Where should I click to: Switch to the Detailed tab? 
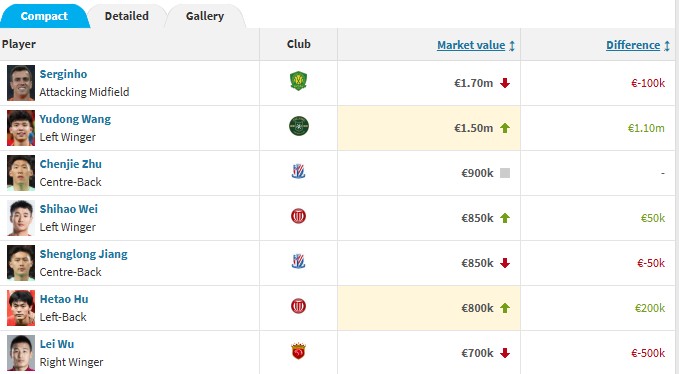click(x=126, y=16)
